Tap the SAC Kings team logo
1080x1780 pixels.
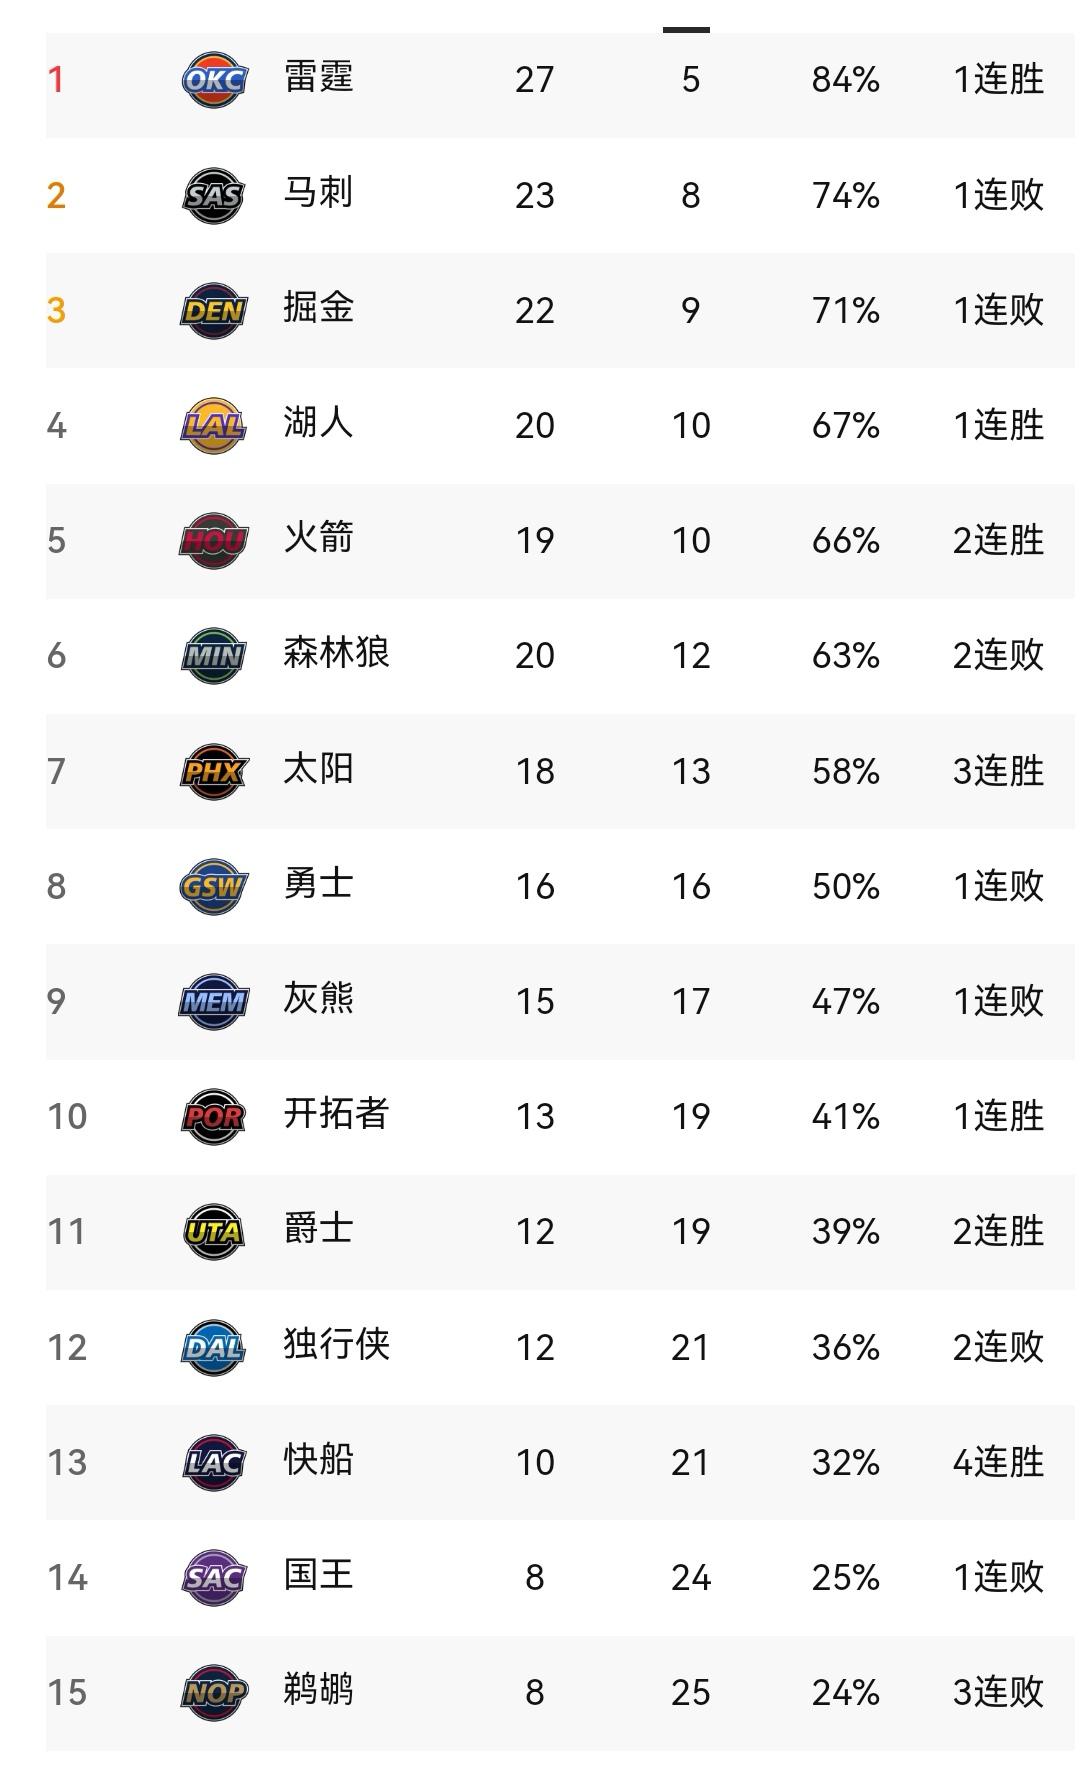(x=214, y=1577)
